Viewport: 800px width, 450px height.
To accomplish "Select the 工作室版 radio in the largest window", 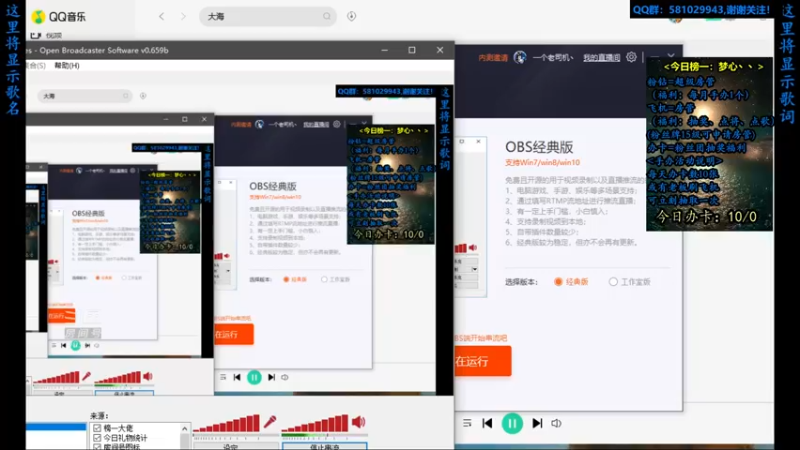I will [613, 282].
